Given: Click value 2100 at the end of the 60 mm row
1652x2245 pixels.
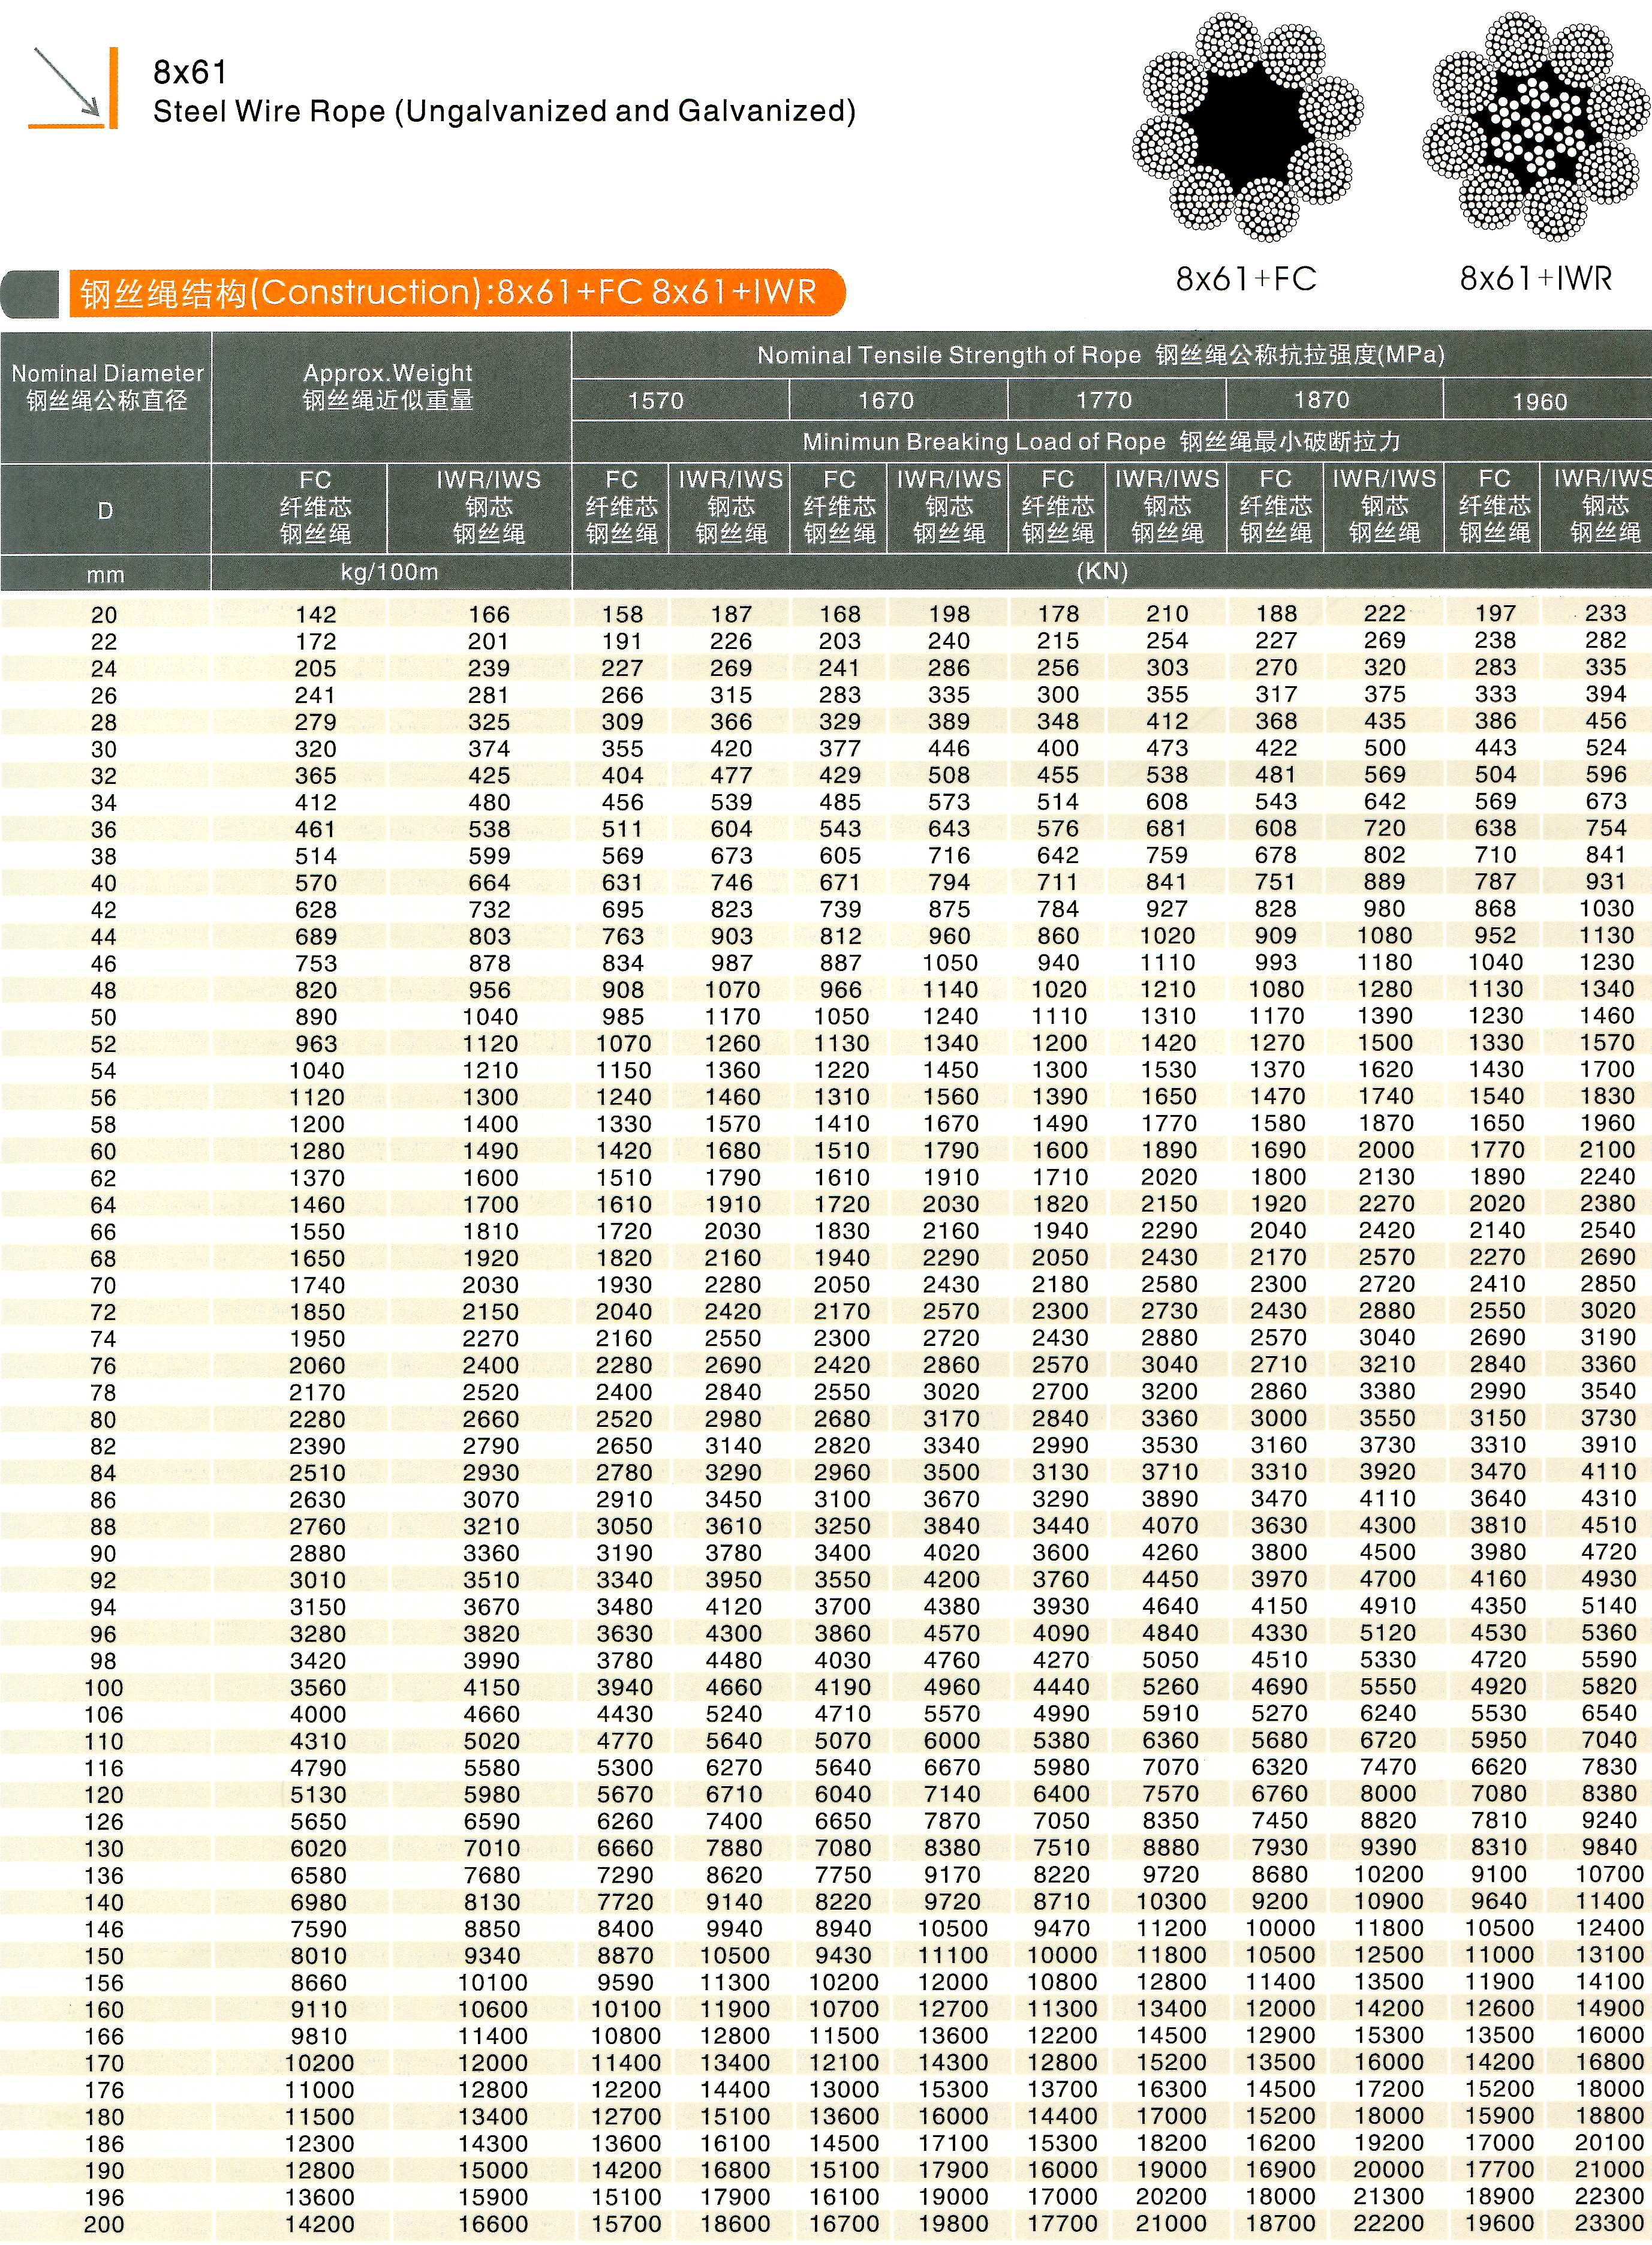Looking at the screenshot, I should click(1609, 1150).
